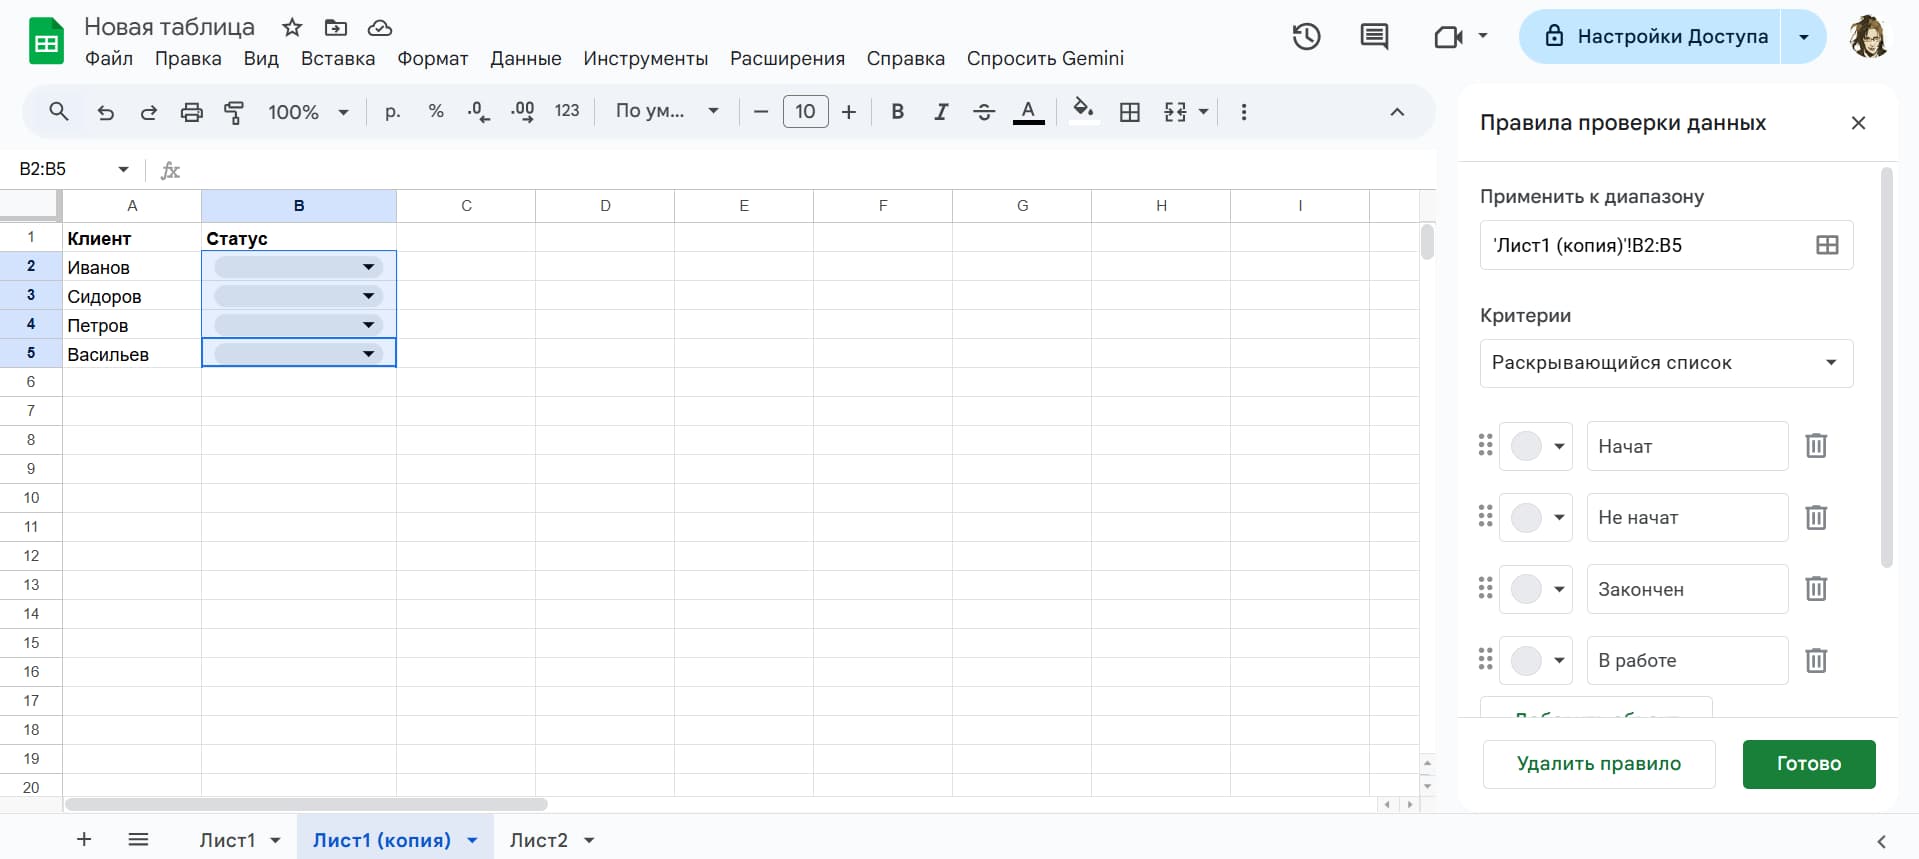Toggle italic formatting
The image size is (1919, 859).
click(941, 112)
